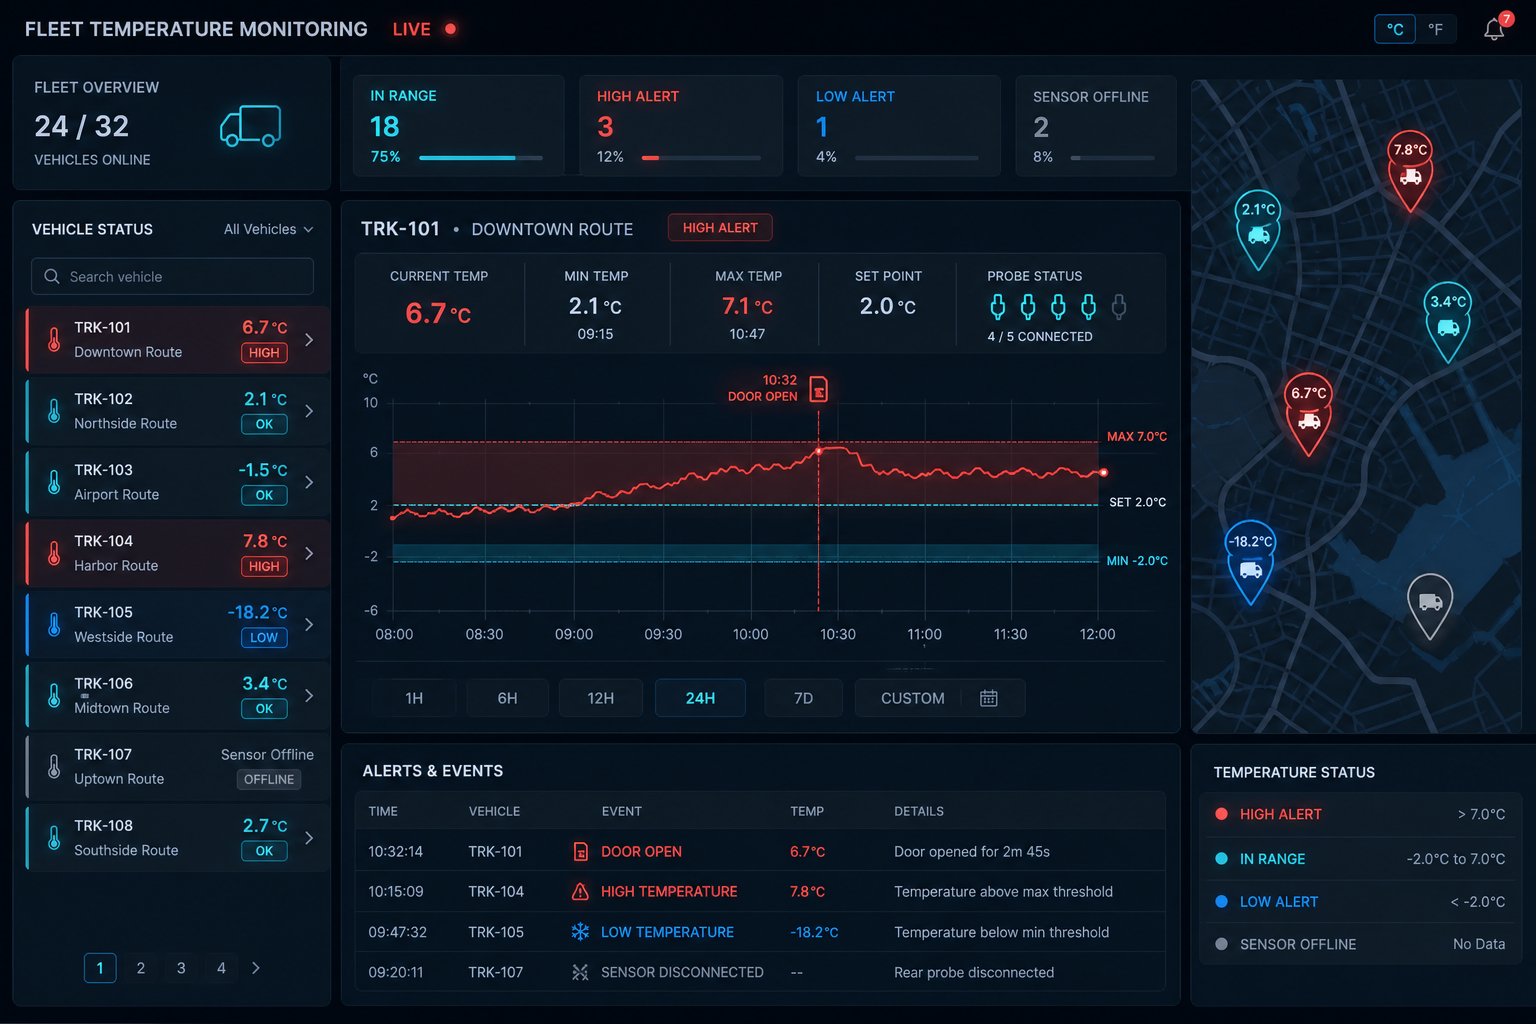Click the 10:15:09 alert time cell
Image resolution: width=1536 pixels, height=1024 pixels.
click(x=396, y=891)
